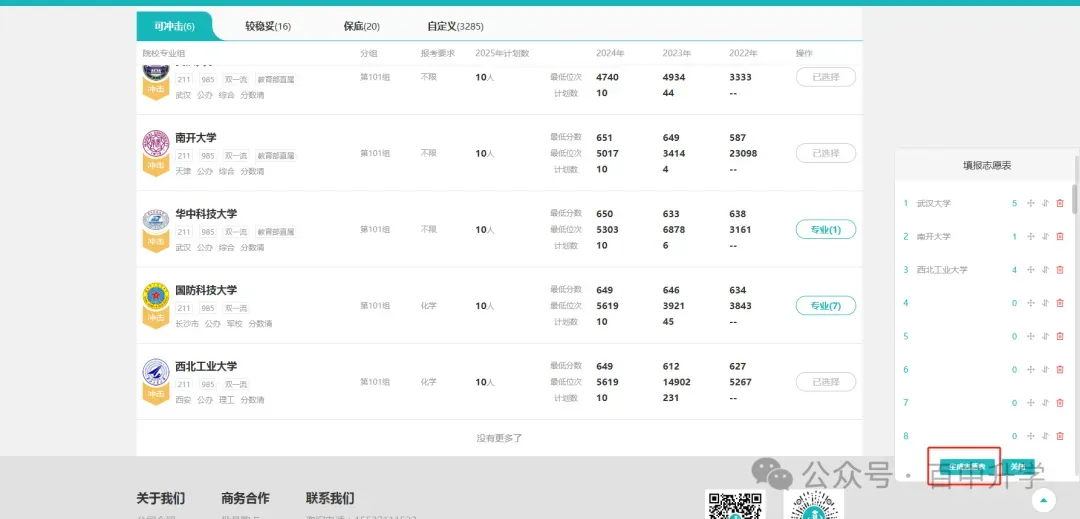Click the trash icon in row 8
Viewport: 1080px width, 519px height.
pyautogui.click(x=1059, y=436)
